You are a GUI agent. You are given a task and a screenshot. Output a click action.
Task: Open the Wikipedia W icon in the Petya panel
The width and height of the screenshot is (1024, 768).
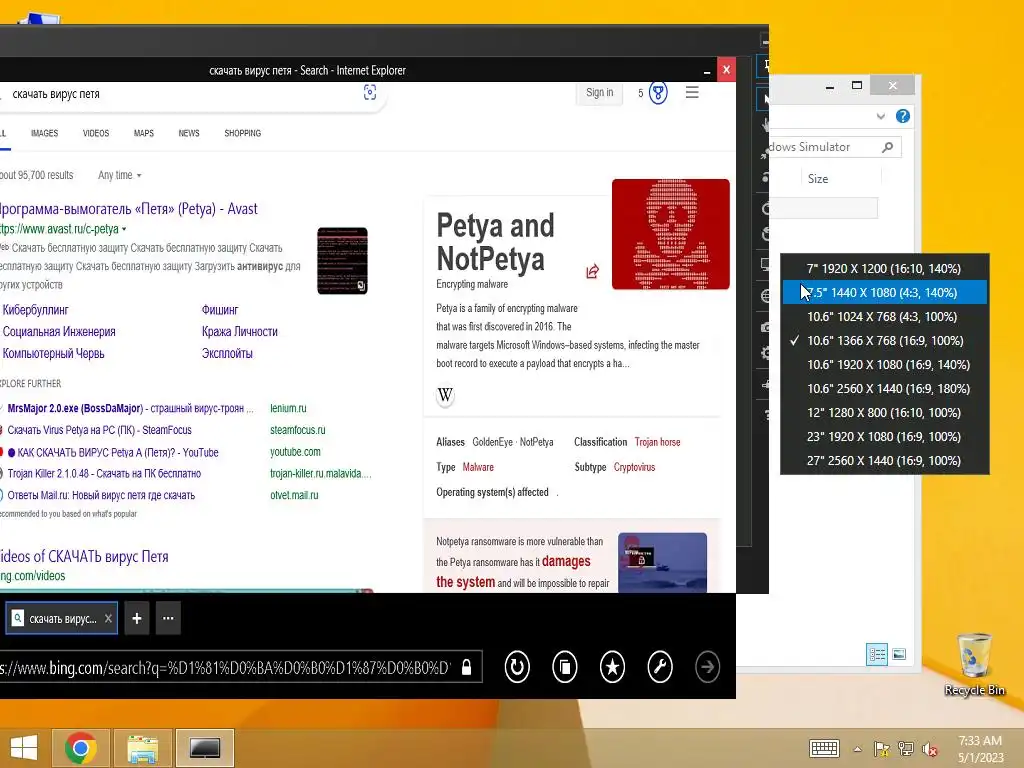point(445,394)
